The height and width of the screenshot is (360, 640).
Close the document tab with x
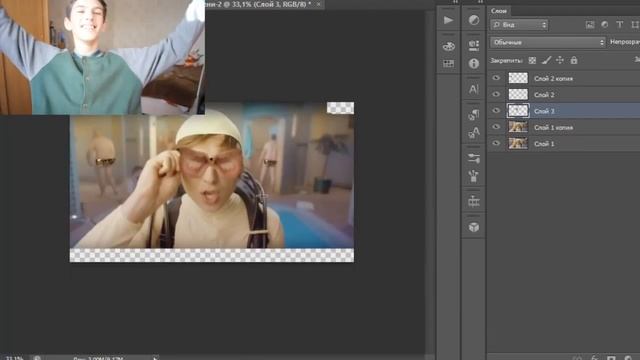tap(318, 4)
